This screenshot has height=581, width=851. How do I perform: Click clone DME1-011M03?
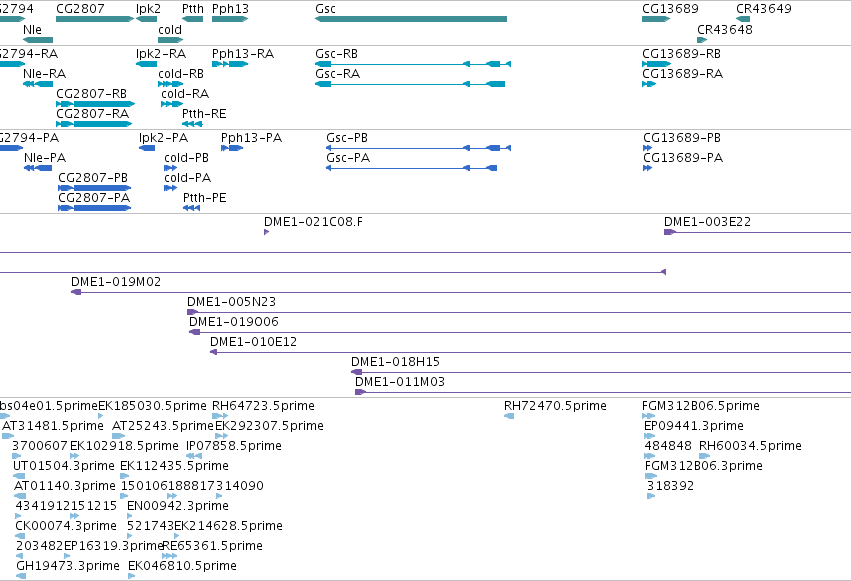(x=399, y=382)
